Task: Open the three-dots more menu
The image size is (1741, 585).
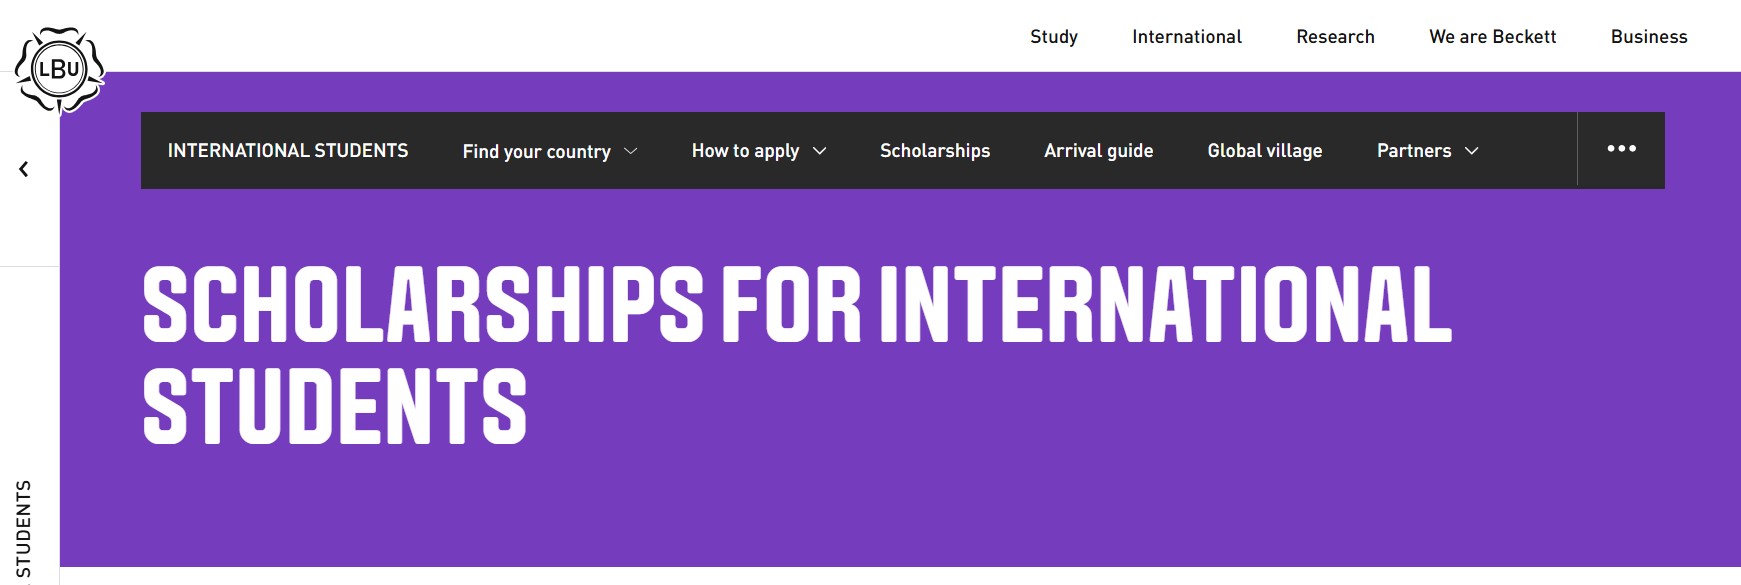Action: [1621, 149]
